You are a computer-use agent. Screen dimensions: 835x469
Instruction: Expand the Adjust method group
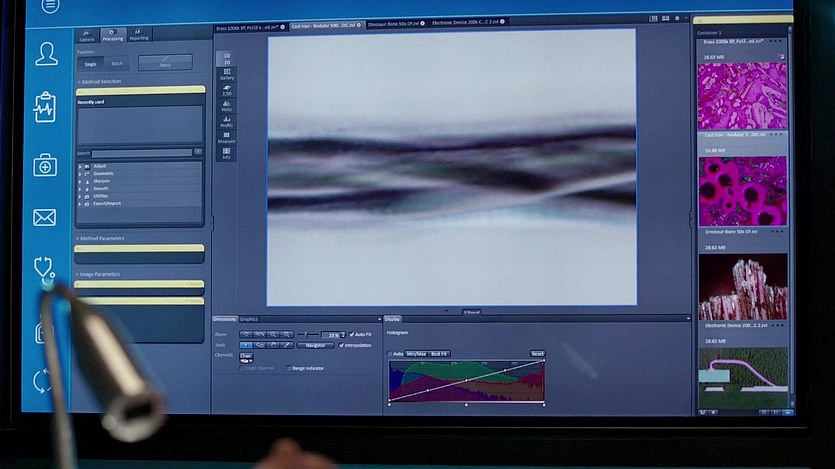point(81,166)
